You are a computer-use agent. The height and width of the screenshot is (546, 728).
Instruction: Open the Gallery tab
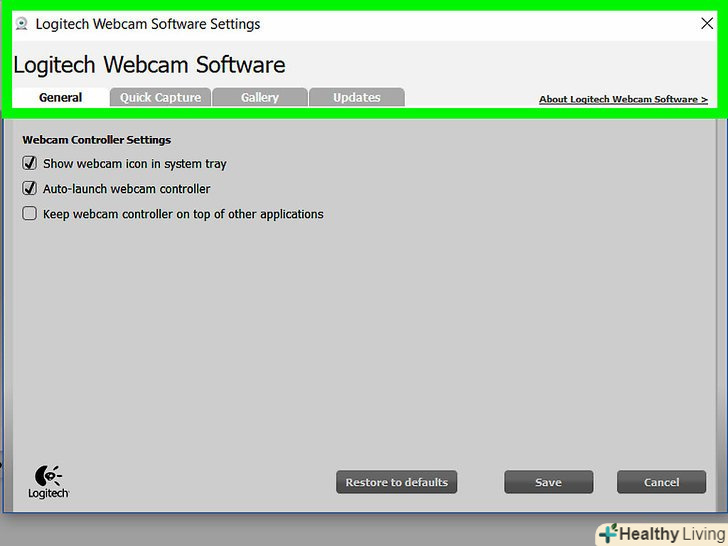(x=260, y=98)
